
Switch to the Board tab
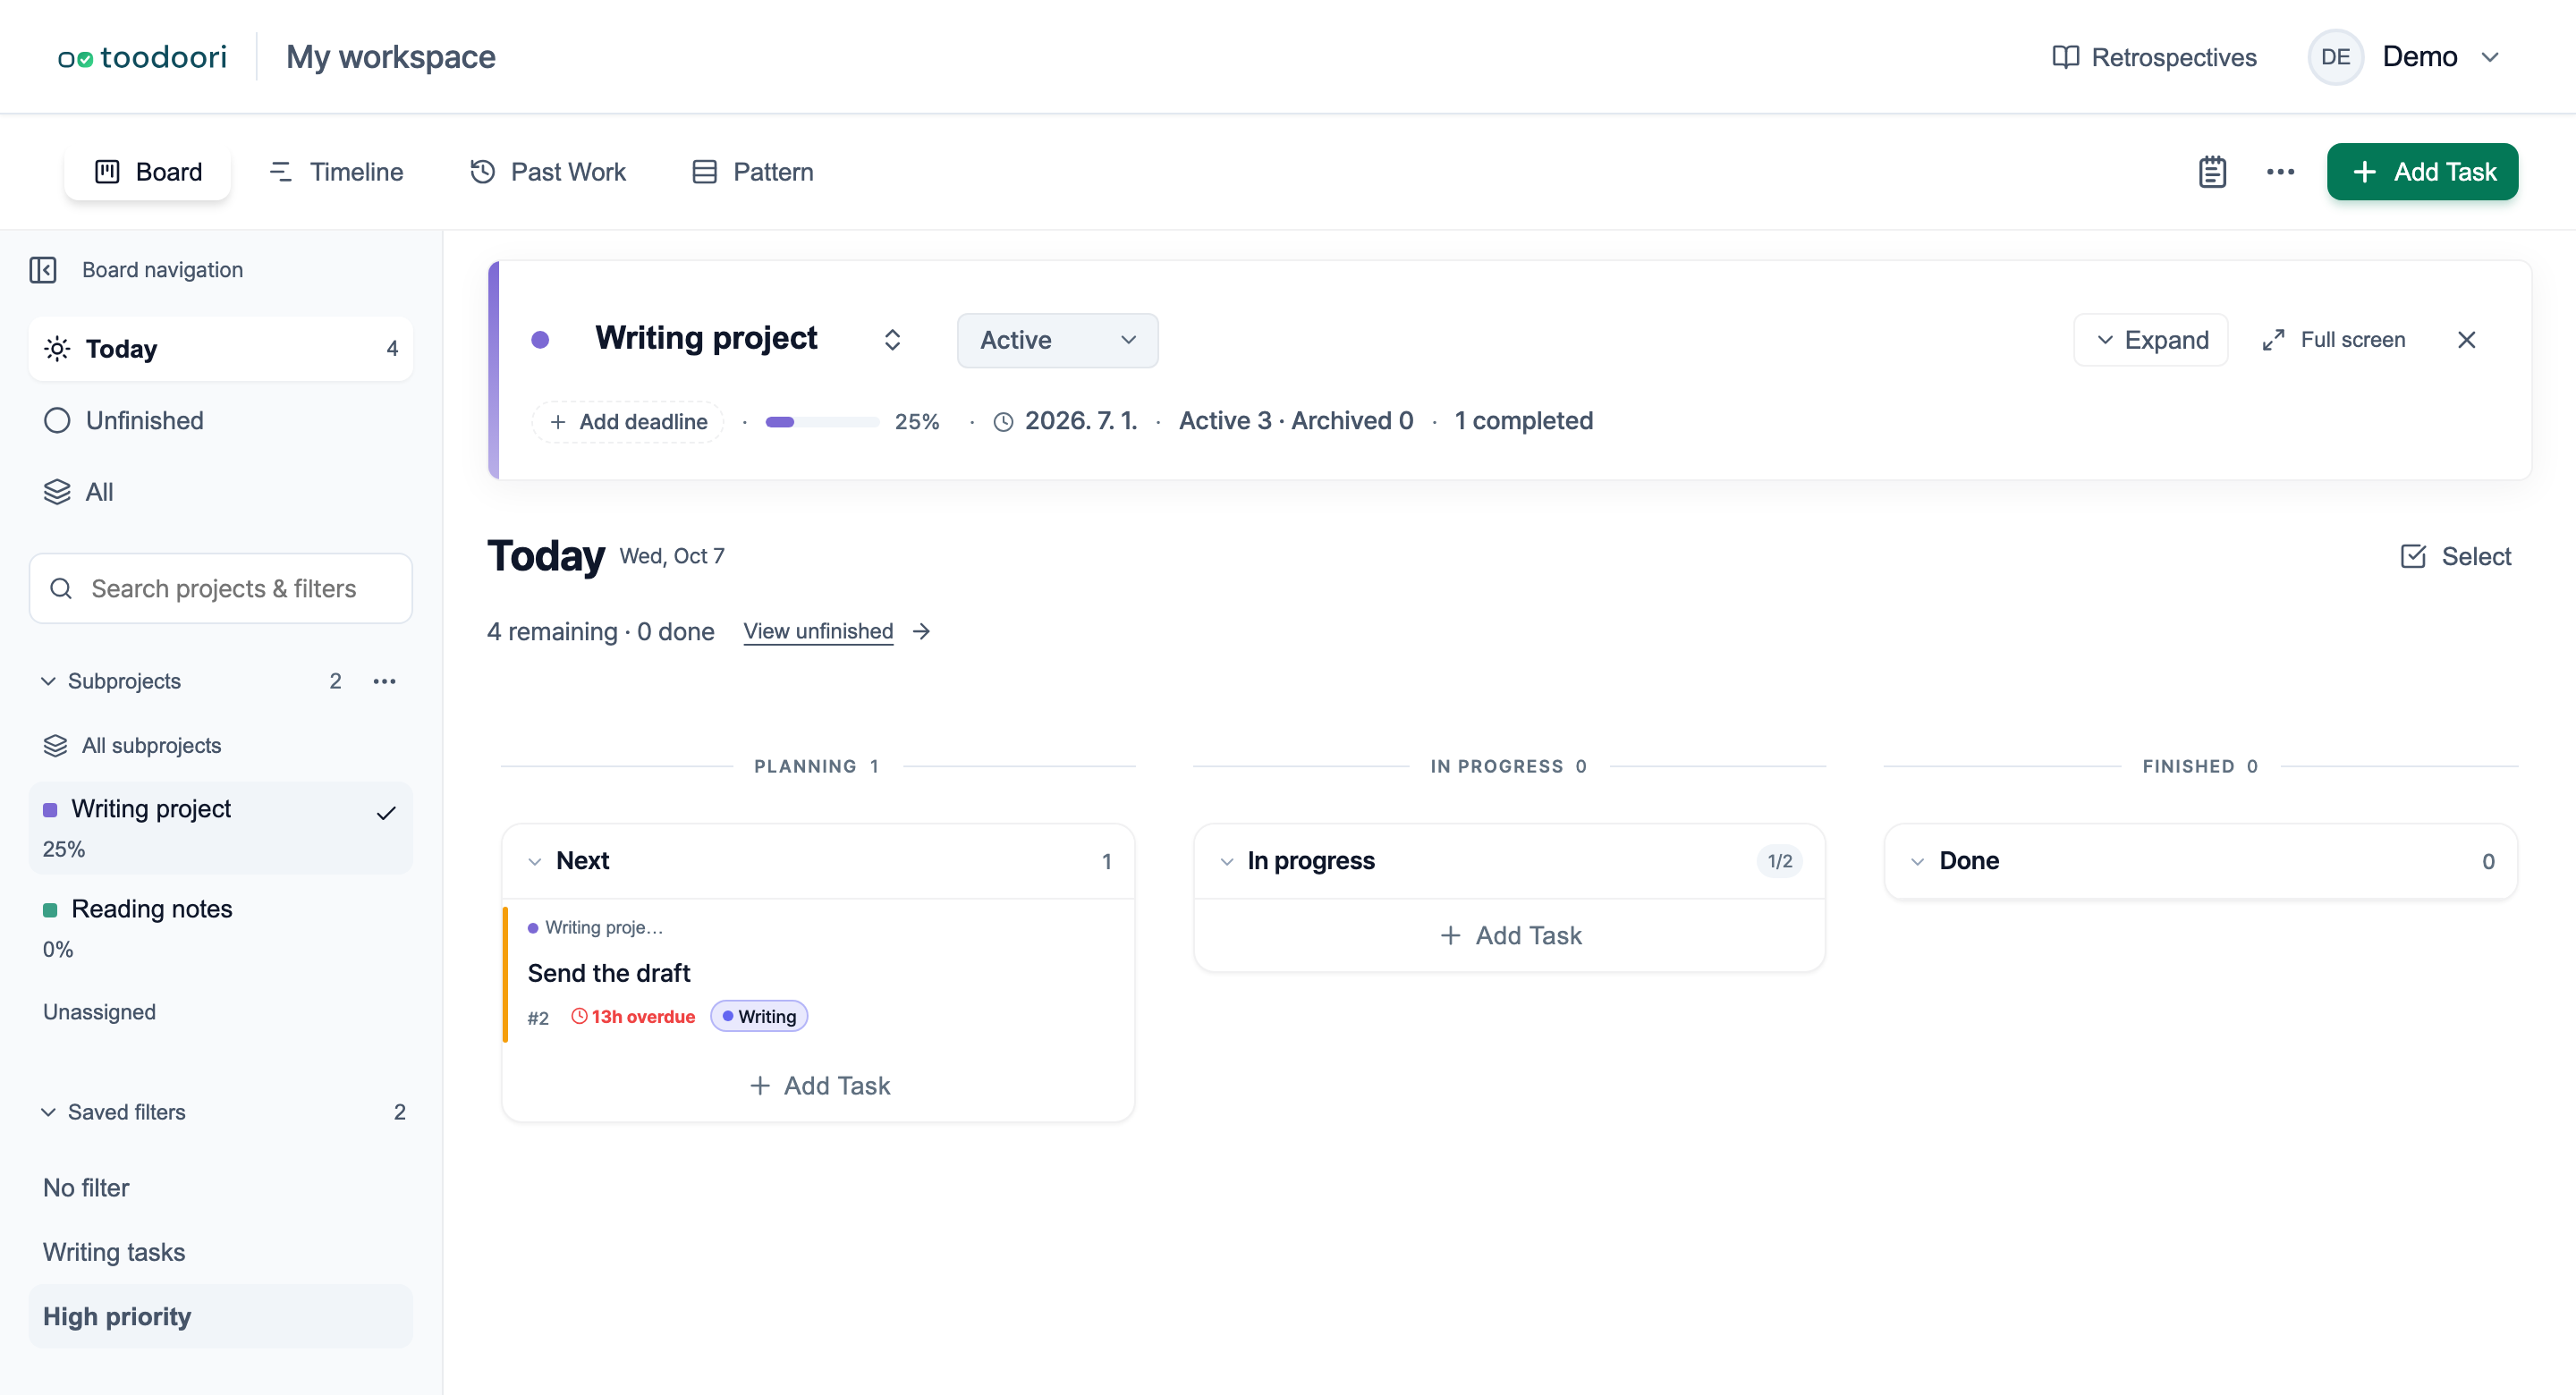pos(148,172)
